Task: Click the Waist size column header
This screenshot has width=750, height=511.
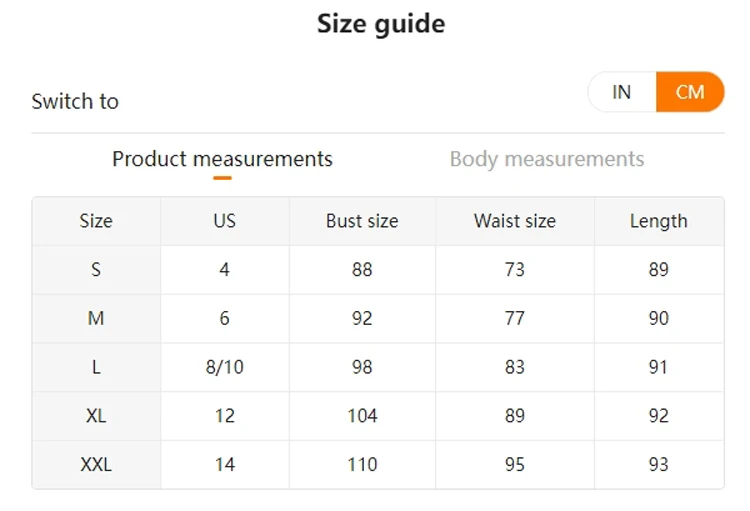Action: pos(515,221)
